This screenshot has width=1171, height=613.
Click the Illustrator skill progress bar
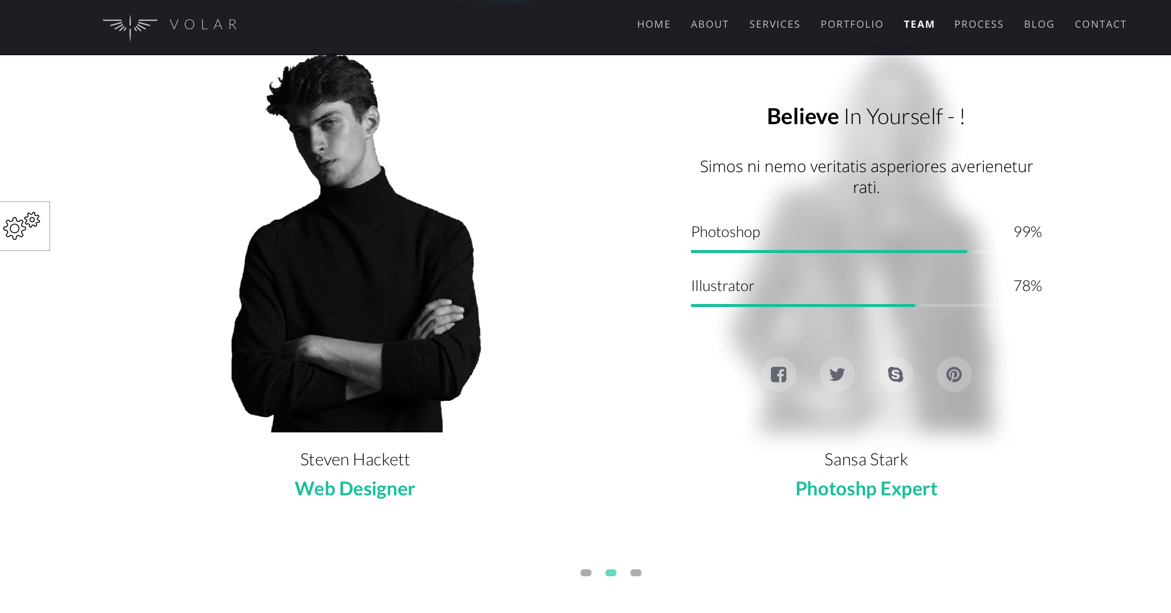(x=842, y=305)
